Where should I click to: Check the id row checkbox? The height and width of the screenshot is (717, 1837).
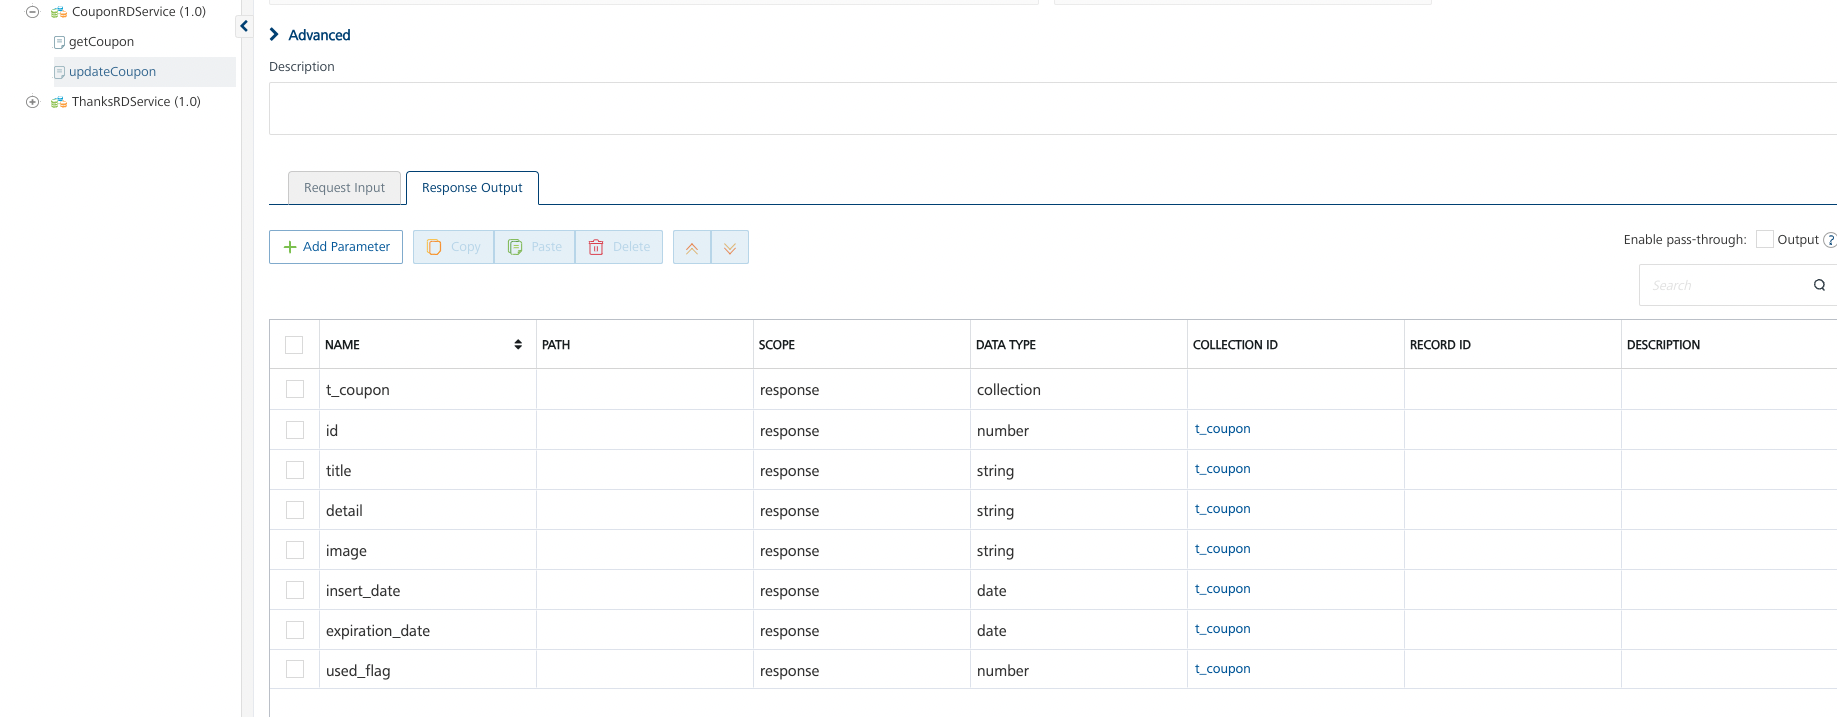[295, 430]
